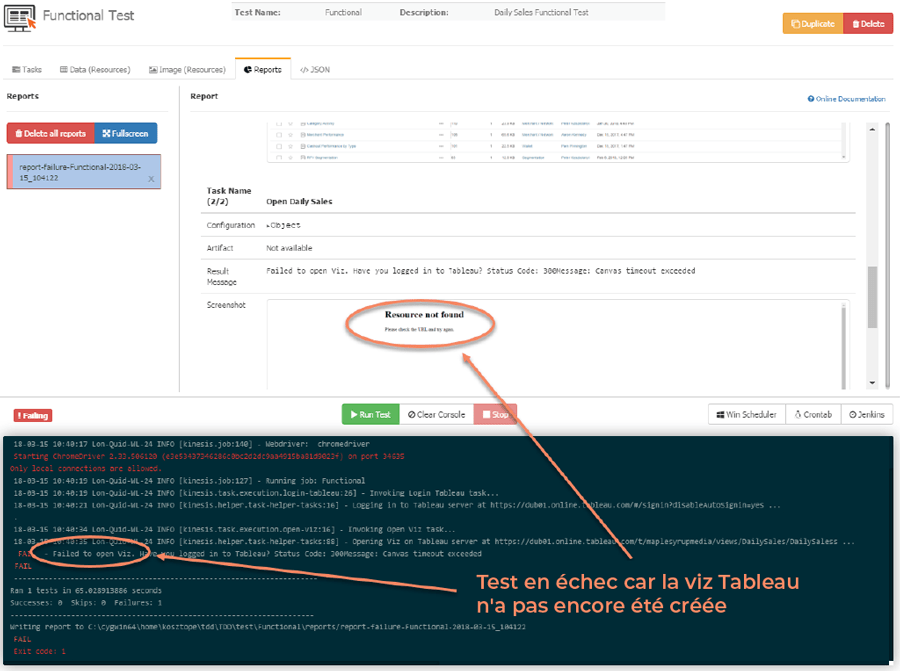900x671 pixels.
Task: Expand the Object configuration node
Action: tap(284, 225)
